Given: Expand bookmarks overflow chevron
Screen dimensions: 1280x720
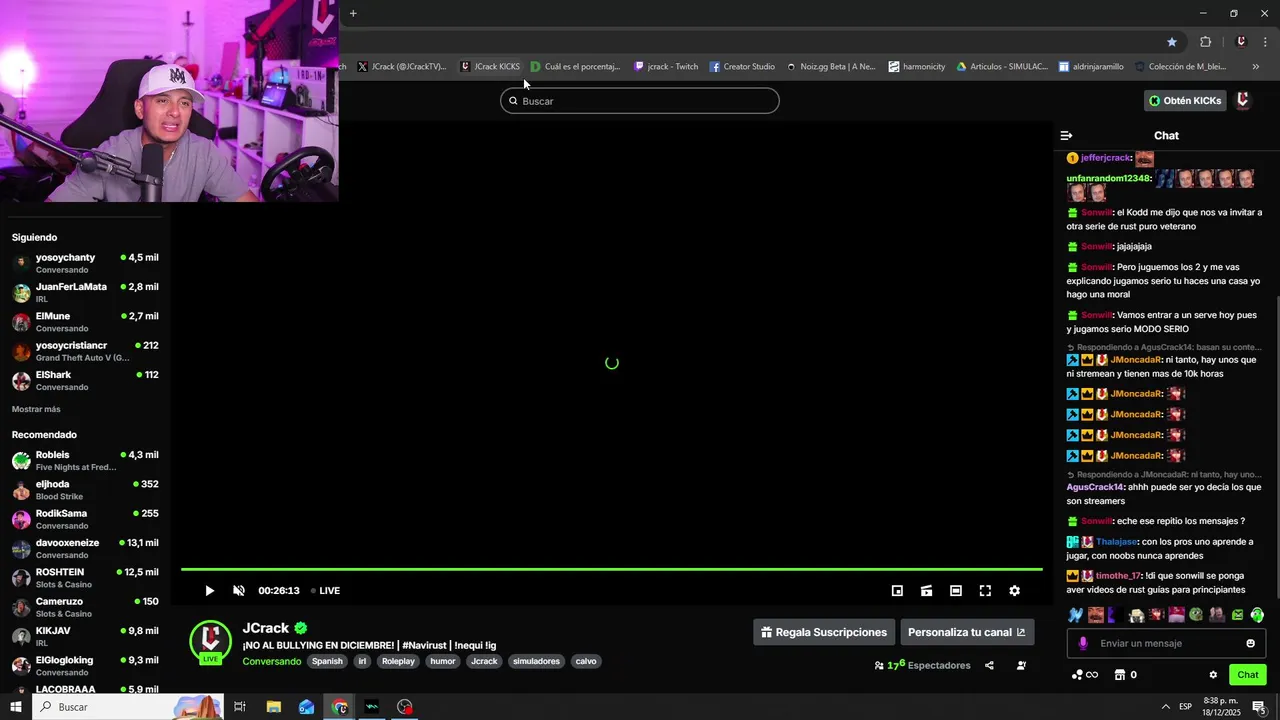Looking at the screenshot, I should 1256,67.
